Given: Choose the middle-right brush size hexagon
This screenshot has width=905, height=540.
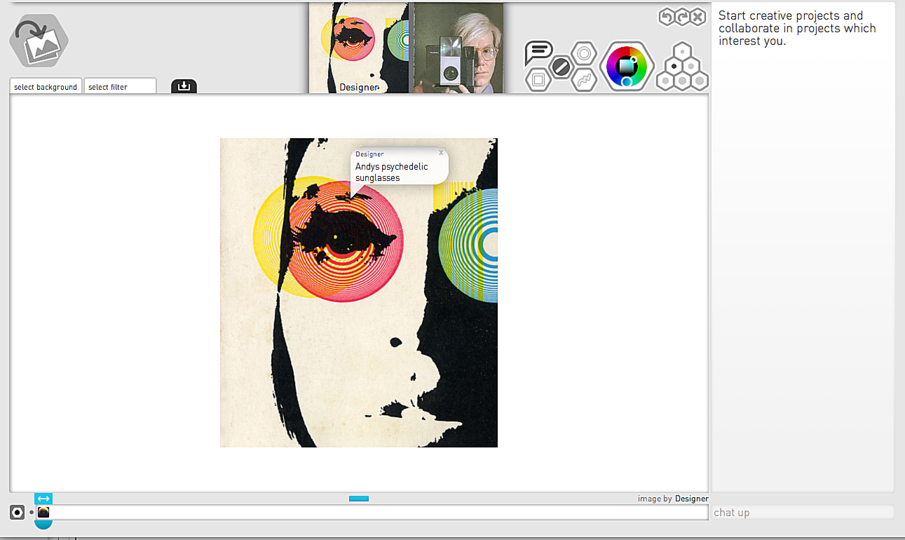Looking at the screenshot, I should pyautogui.click(x=691, y=66).
